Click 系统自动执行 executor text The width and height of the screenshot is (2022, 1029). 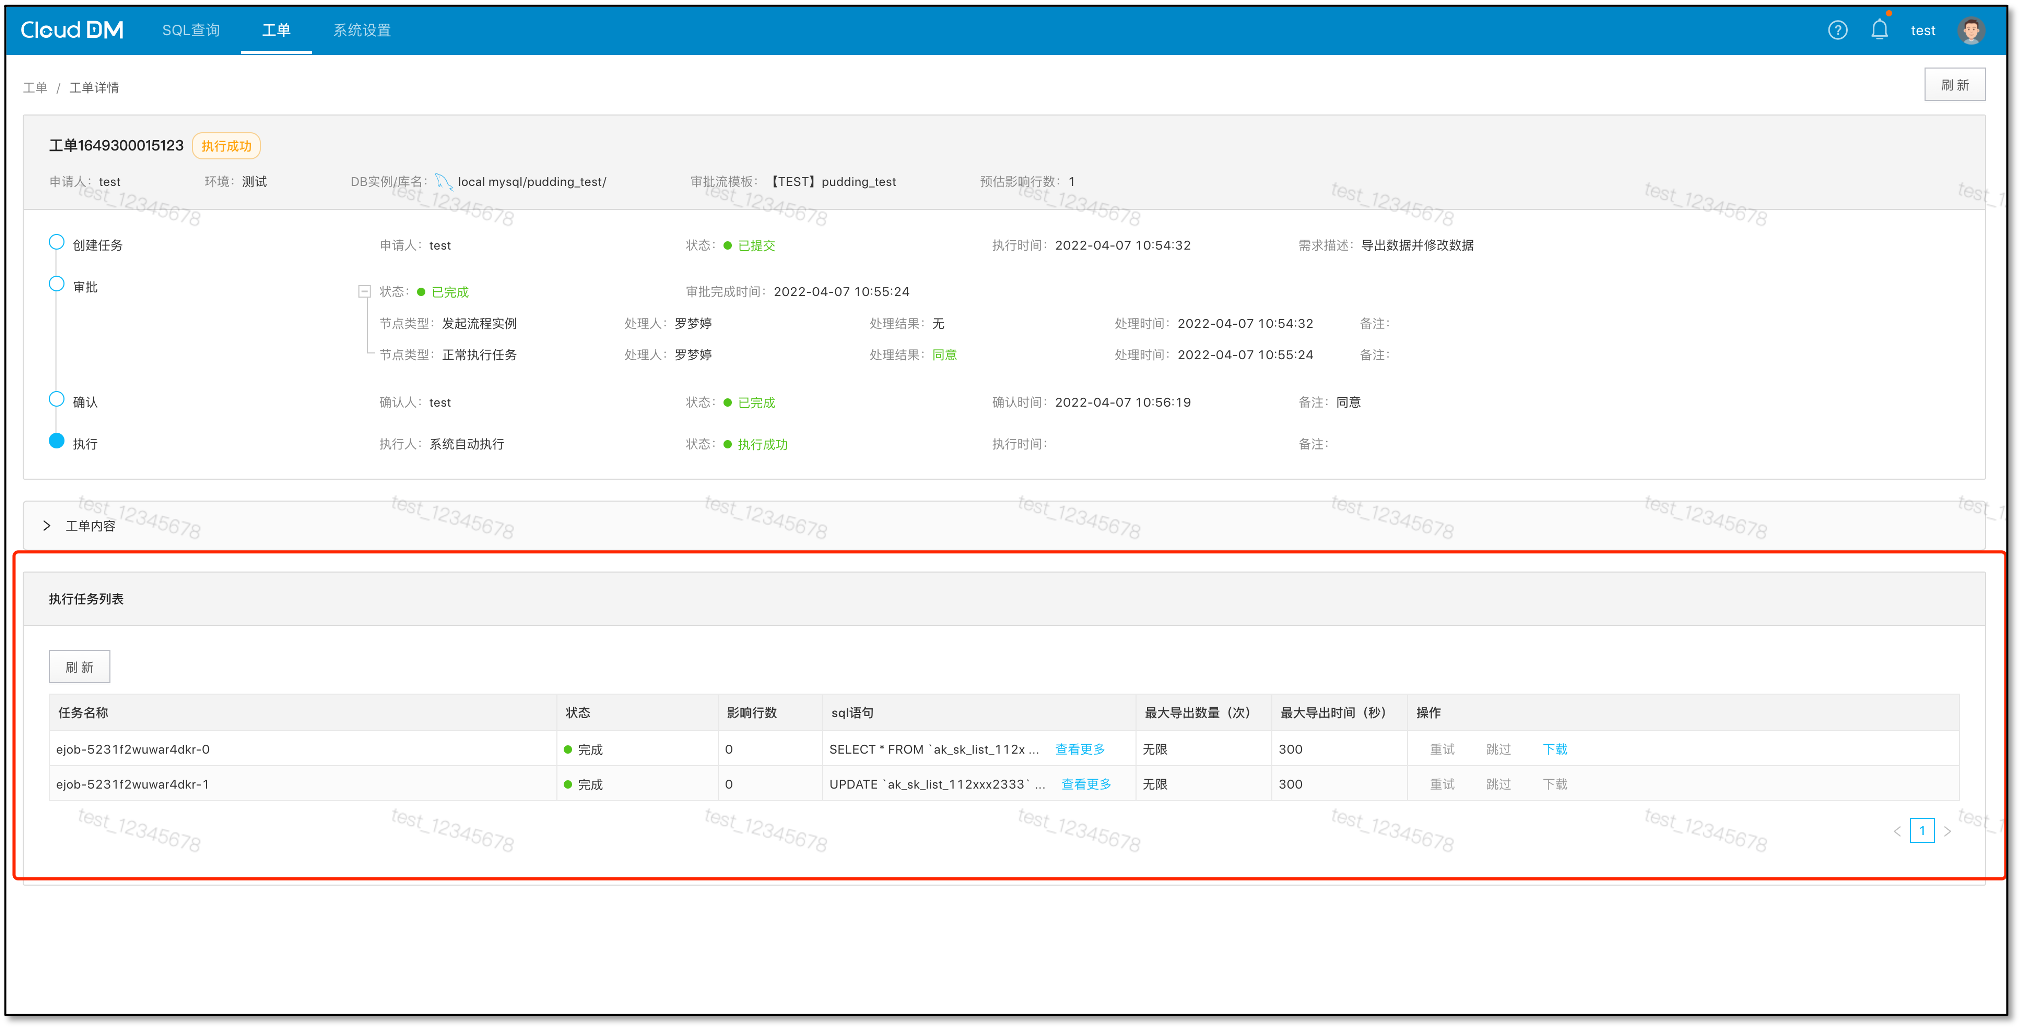[x=467, y=445]
